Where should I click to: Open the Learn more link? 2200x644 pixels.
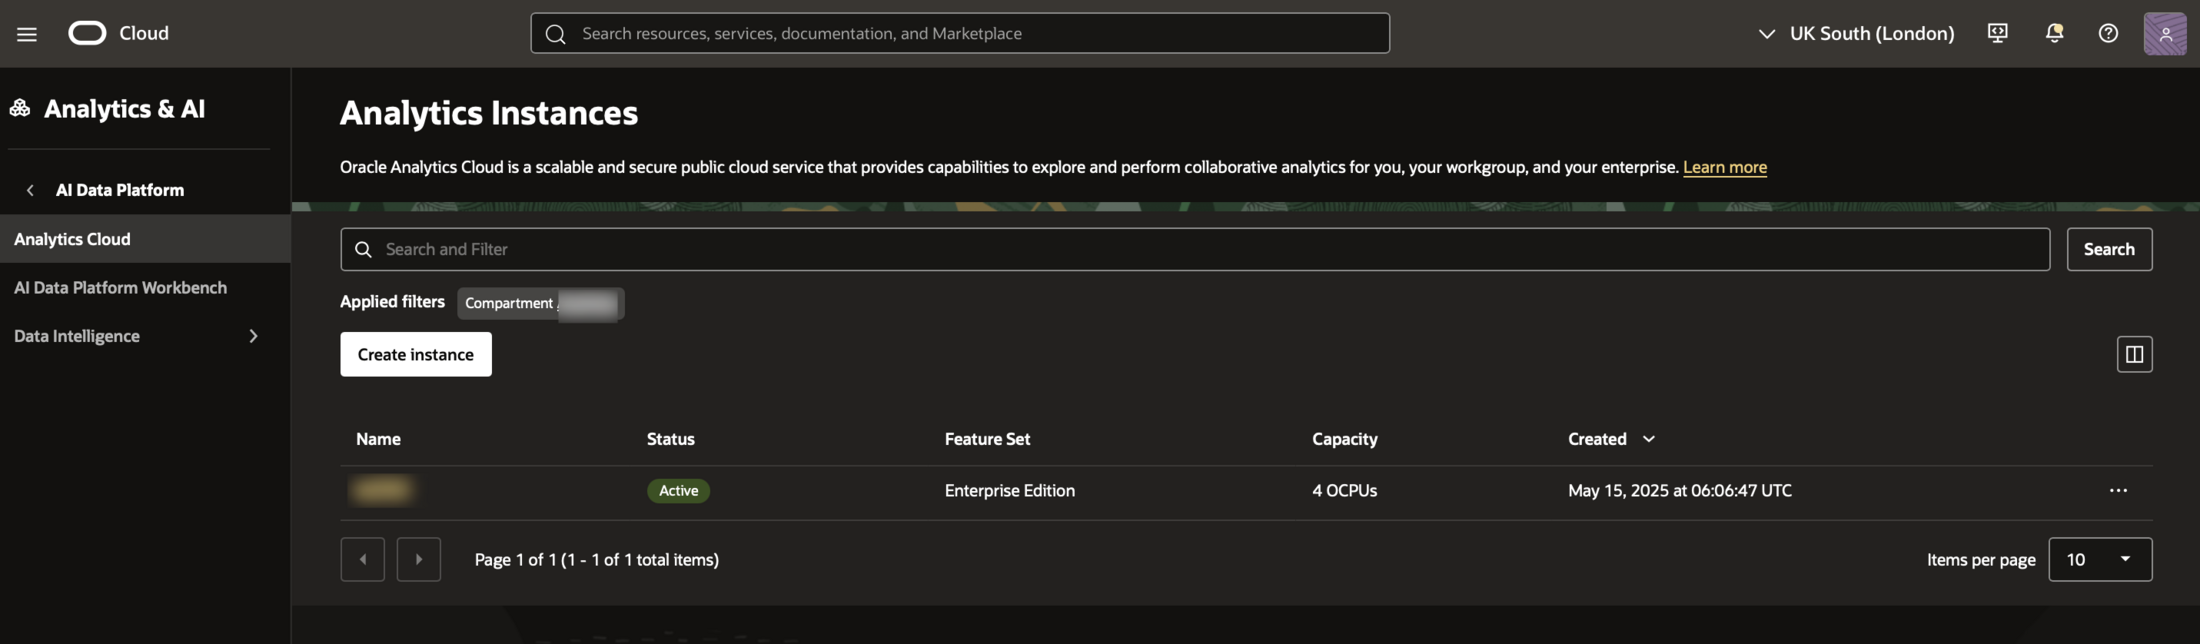1724,167
